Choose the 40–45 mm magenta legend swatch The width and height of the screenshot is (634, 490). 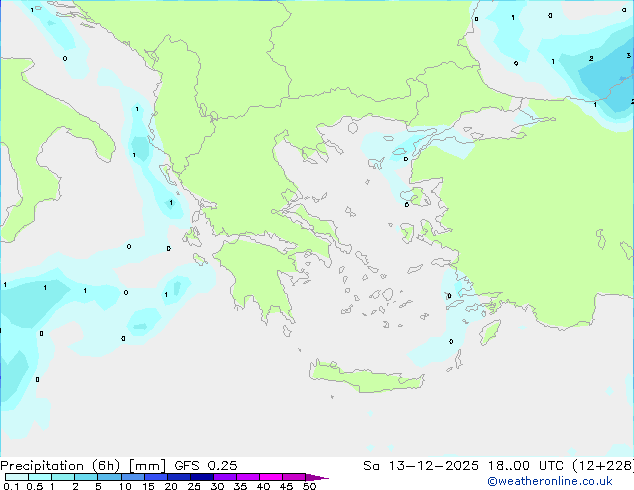271,477
